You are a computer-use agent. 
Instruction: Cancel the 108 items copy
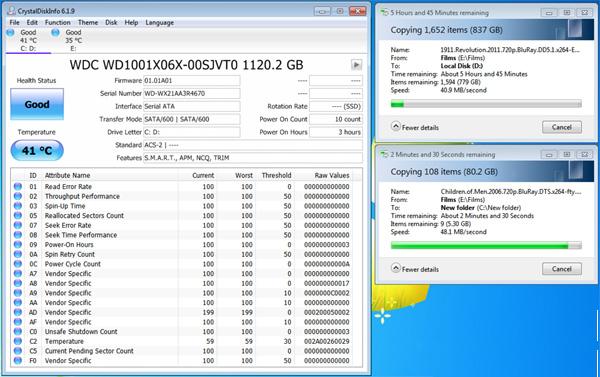[x=562, y=269]
